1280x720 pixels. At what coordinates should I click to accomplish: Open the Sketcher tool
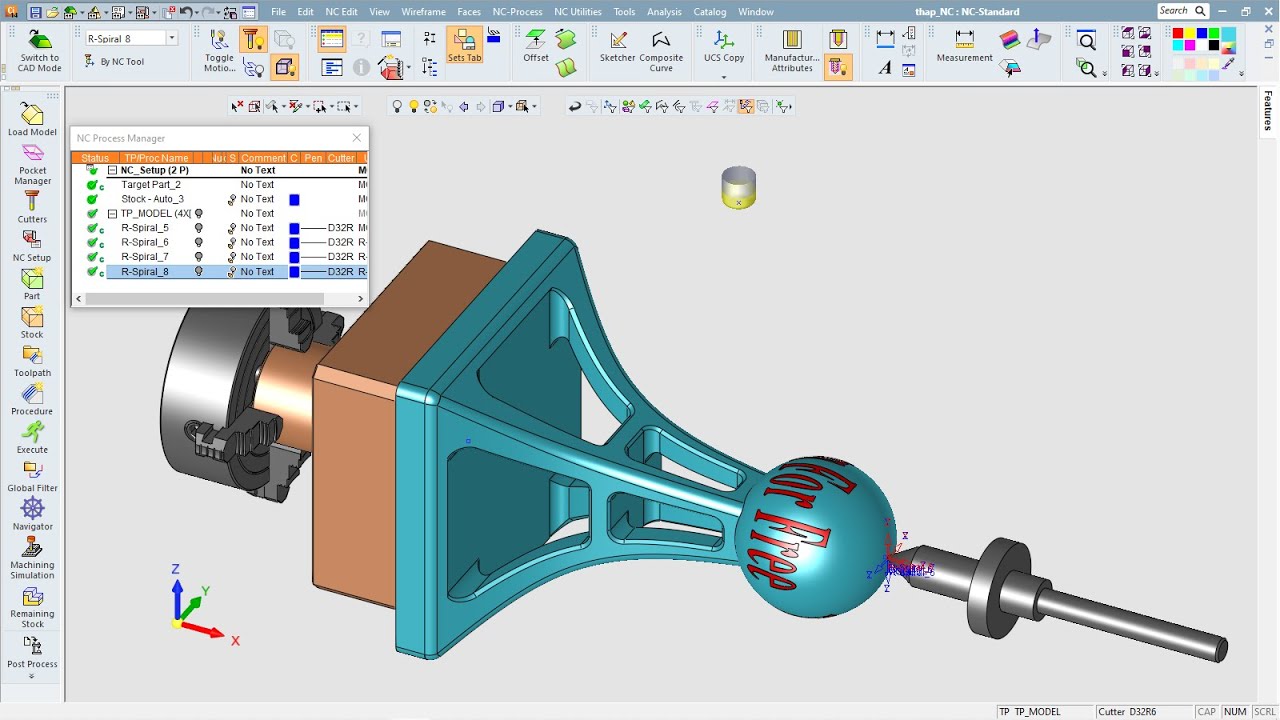point(618,47)
